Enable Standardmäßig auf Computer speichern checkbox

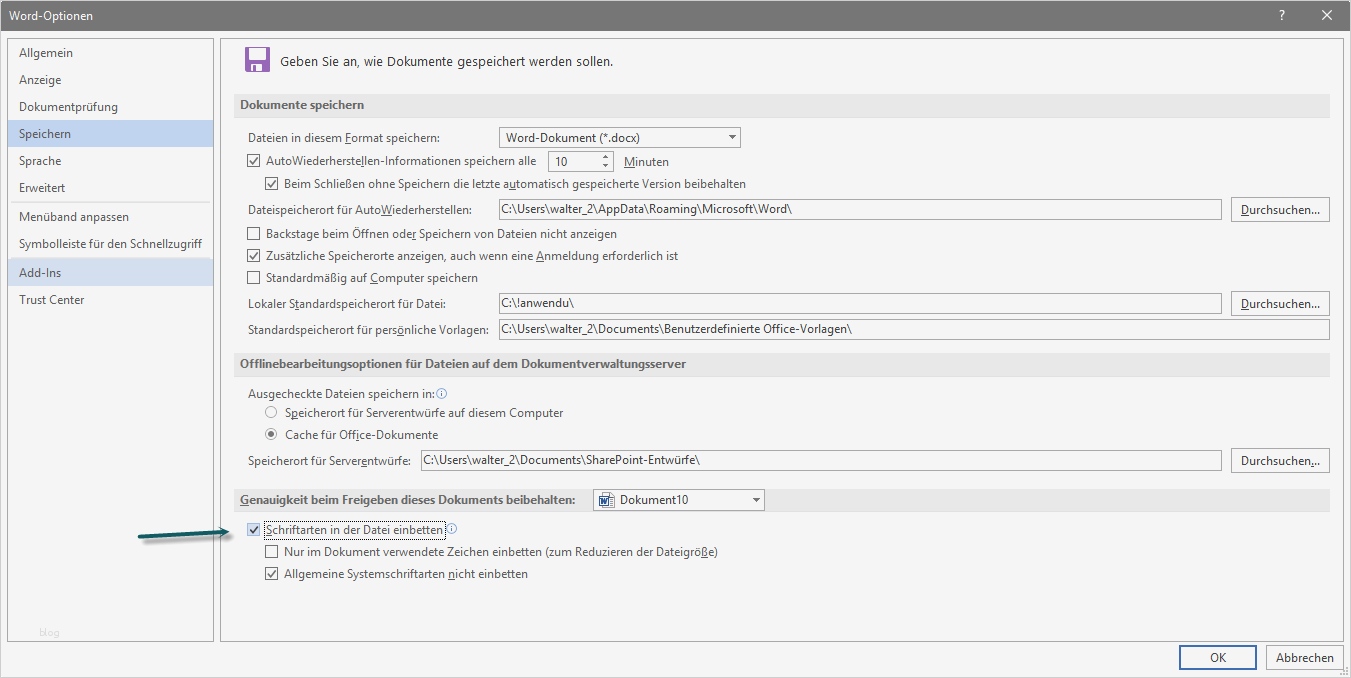[254, 278]
